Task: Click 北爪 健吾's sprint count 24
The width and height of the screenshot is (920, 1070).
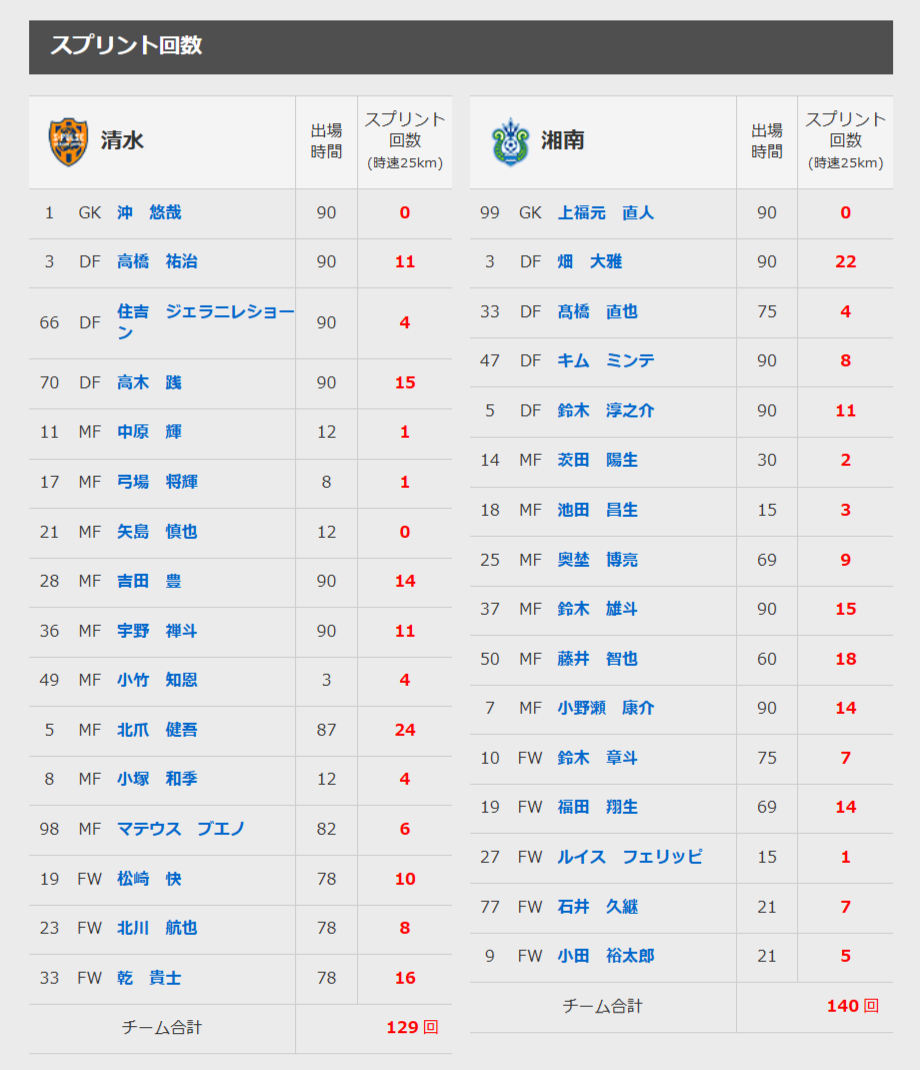Action: click(405, 730)
